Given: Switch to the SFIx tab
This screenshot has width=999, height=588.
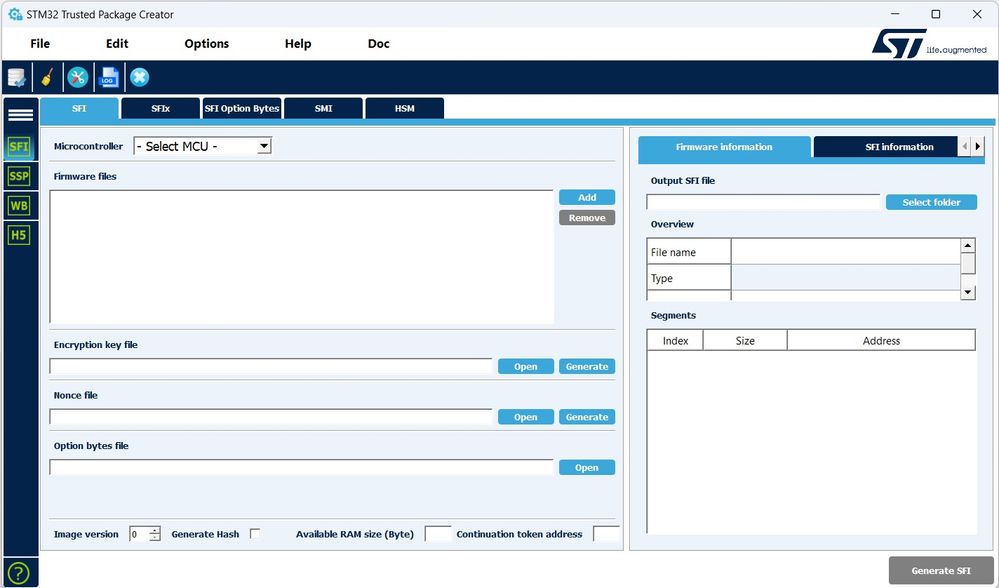Looking at the screenshot, I should (161, 108).
